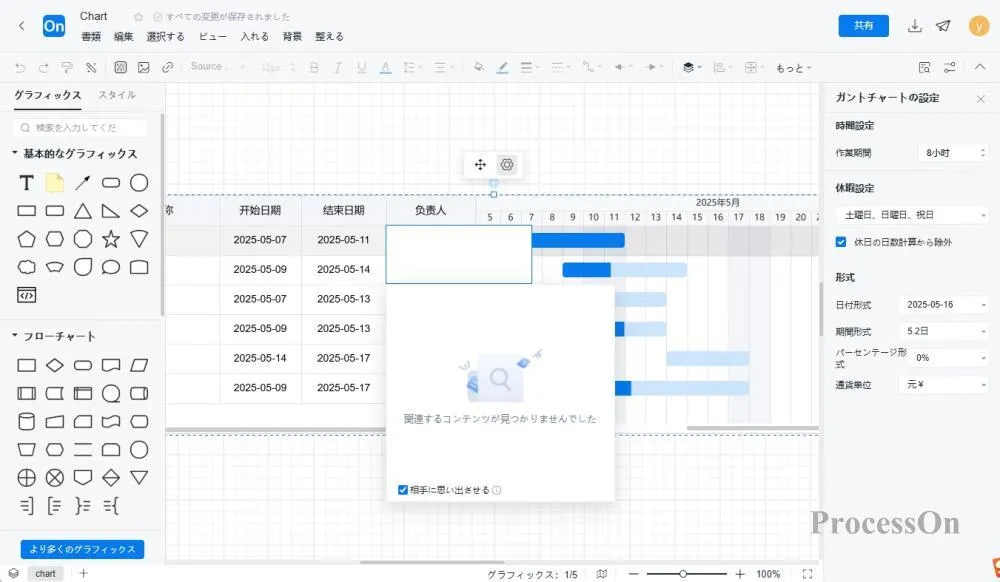Open the period format '5.2日' dropdown
This screenshot has height=582, width=1000.
click(944, 331)
